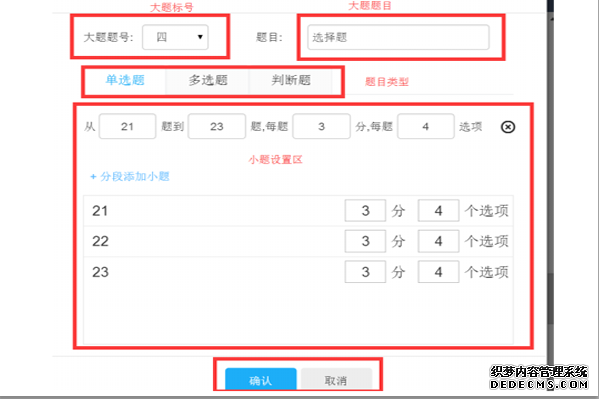Click the options field for question 21

click(439, 211)
